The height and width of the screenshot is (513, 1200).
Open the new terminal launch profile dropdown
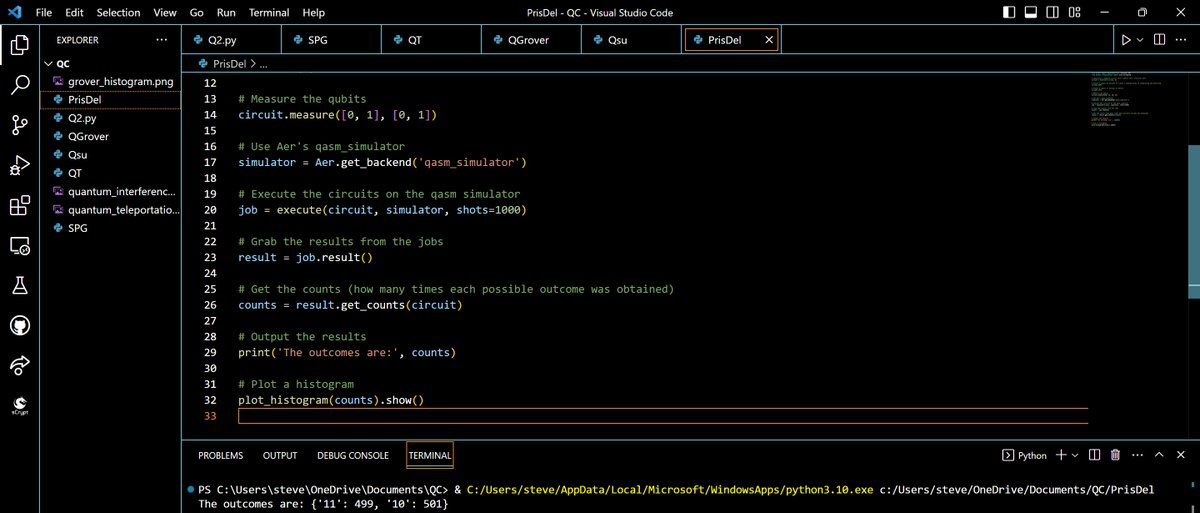coord(1075,455)
